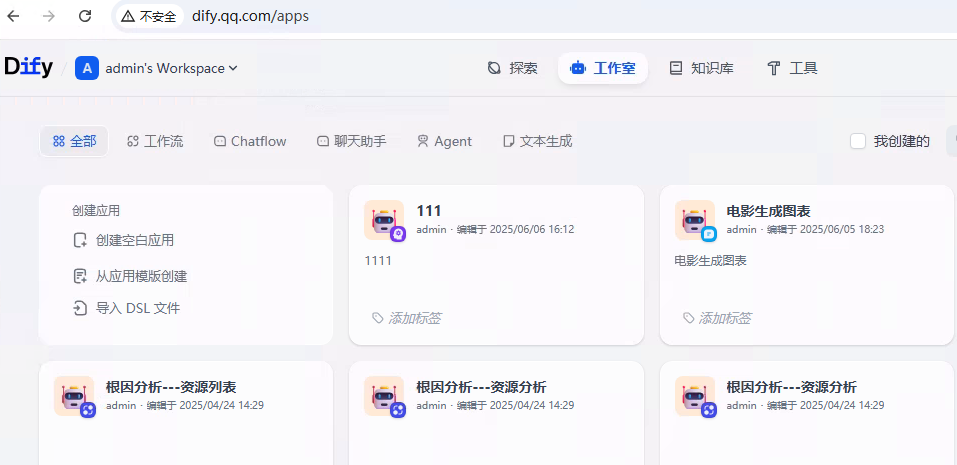Click the 不安全 site security warning icon
Screen dimensions: 957x465
pyautogui.click(x=128, y=16)
